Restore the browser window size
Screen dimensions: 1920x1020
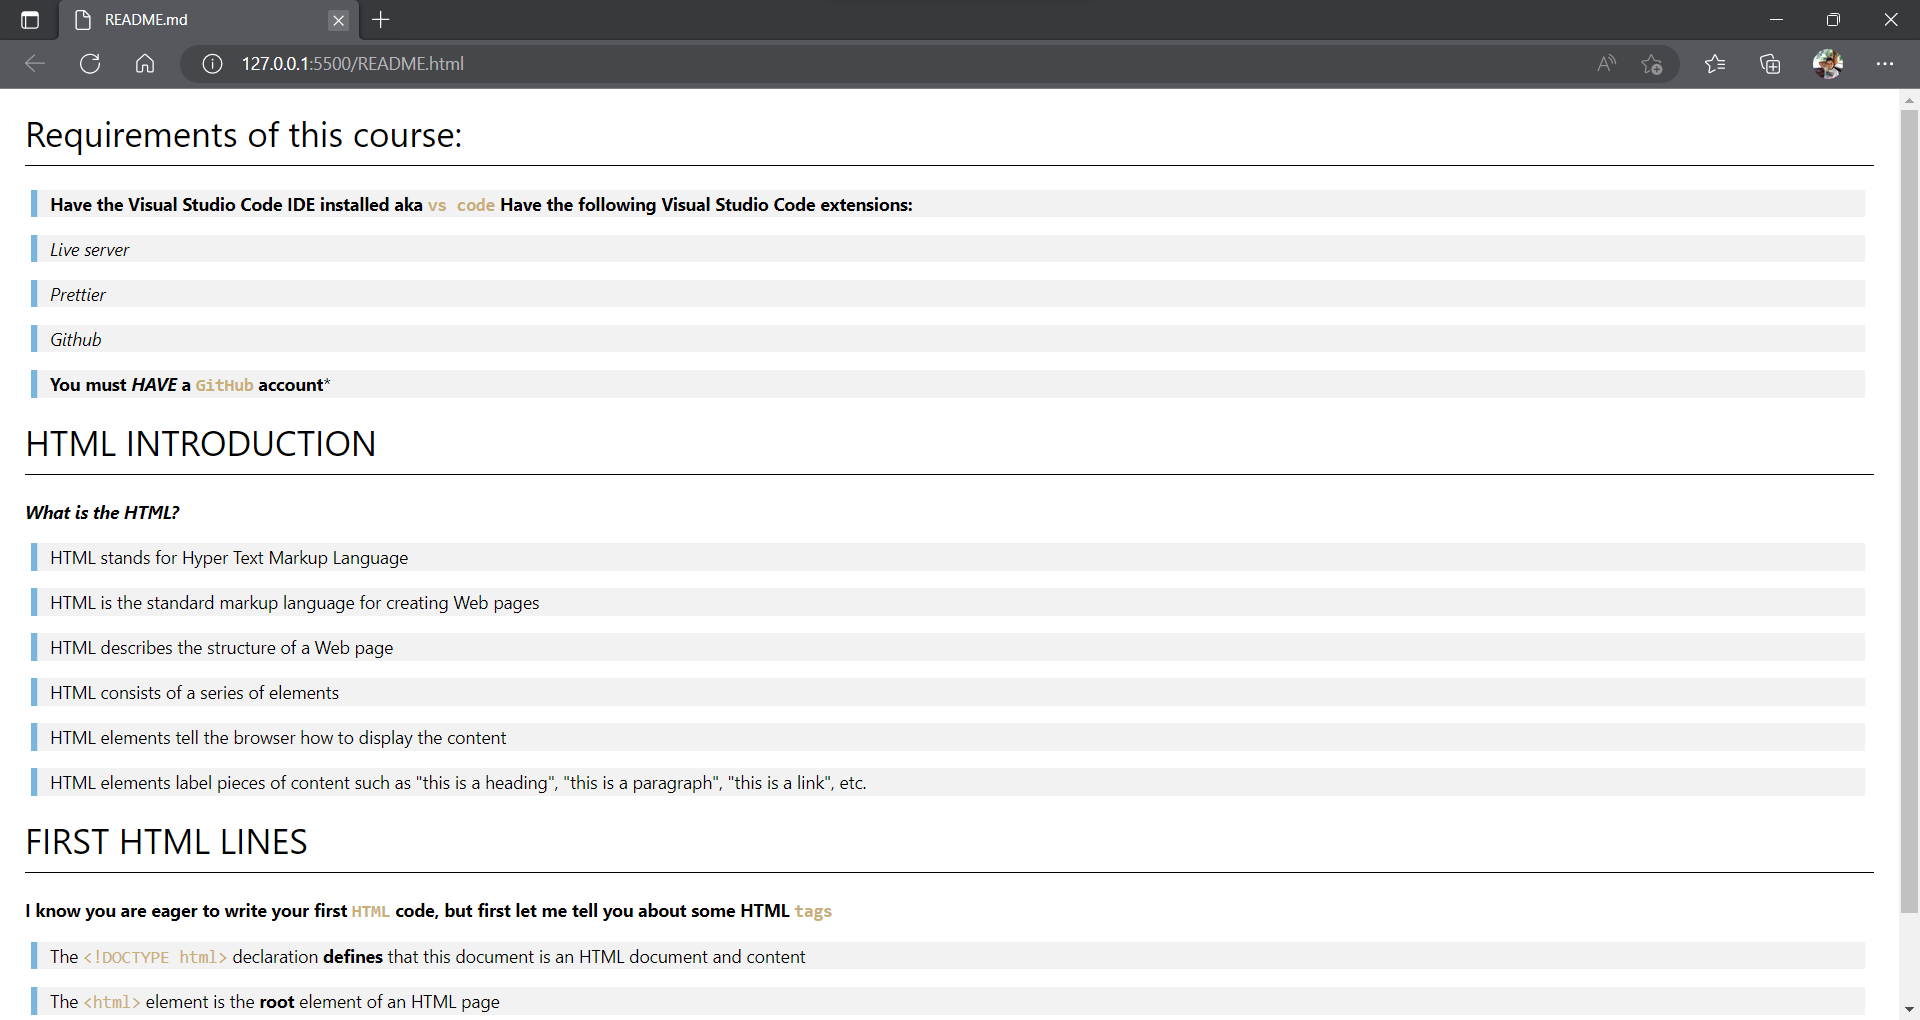point(1834,19)
